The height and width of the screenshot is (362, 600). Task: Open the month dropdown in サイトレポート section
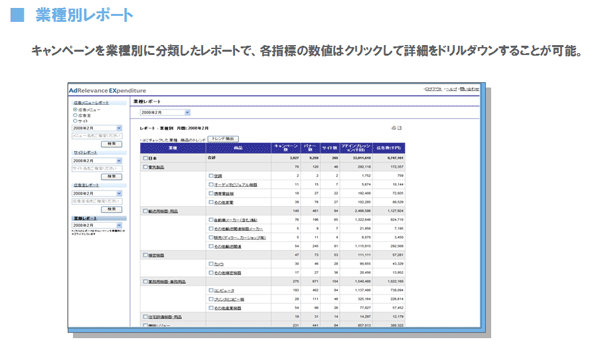click(x=97, y=161)
